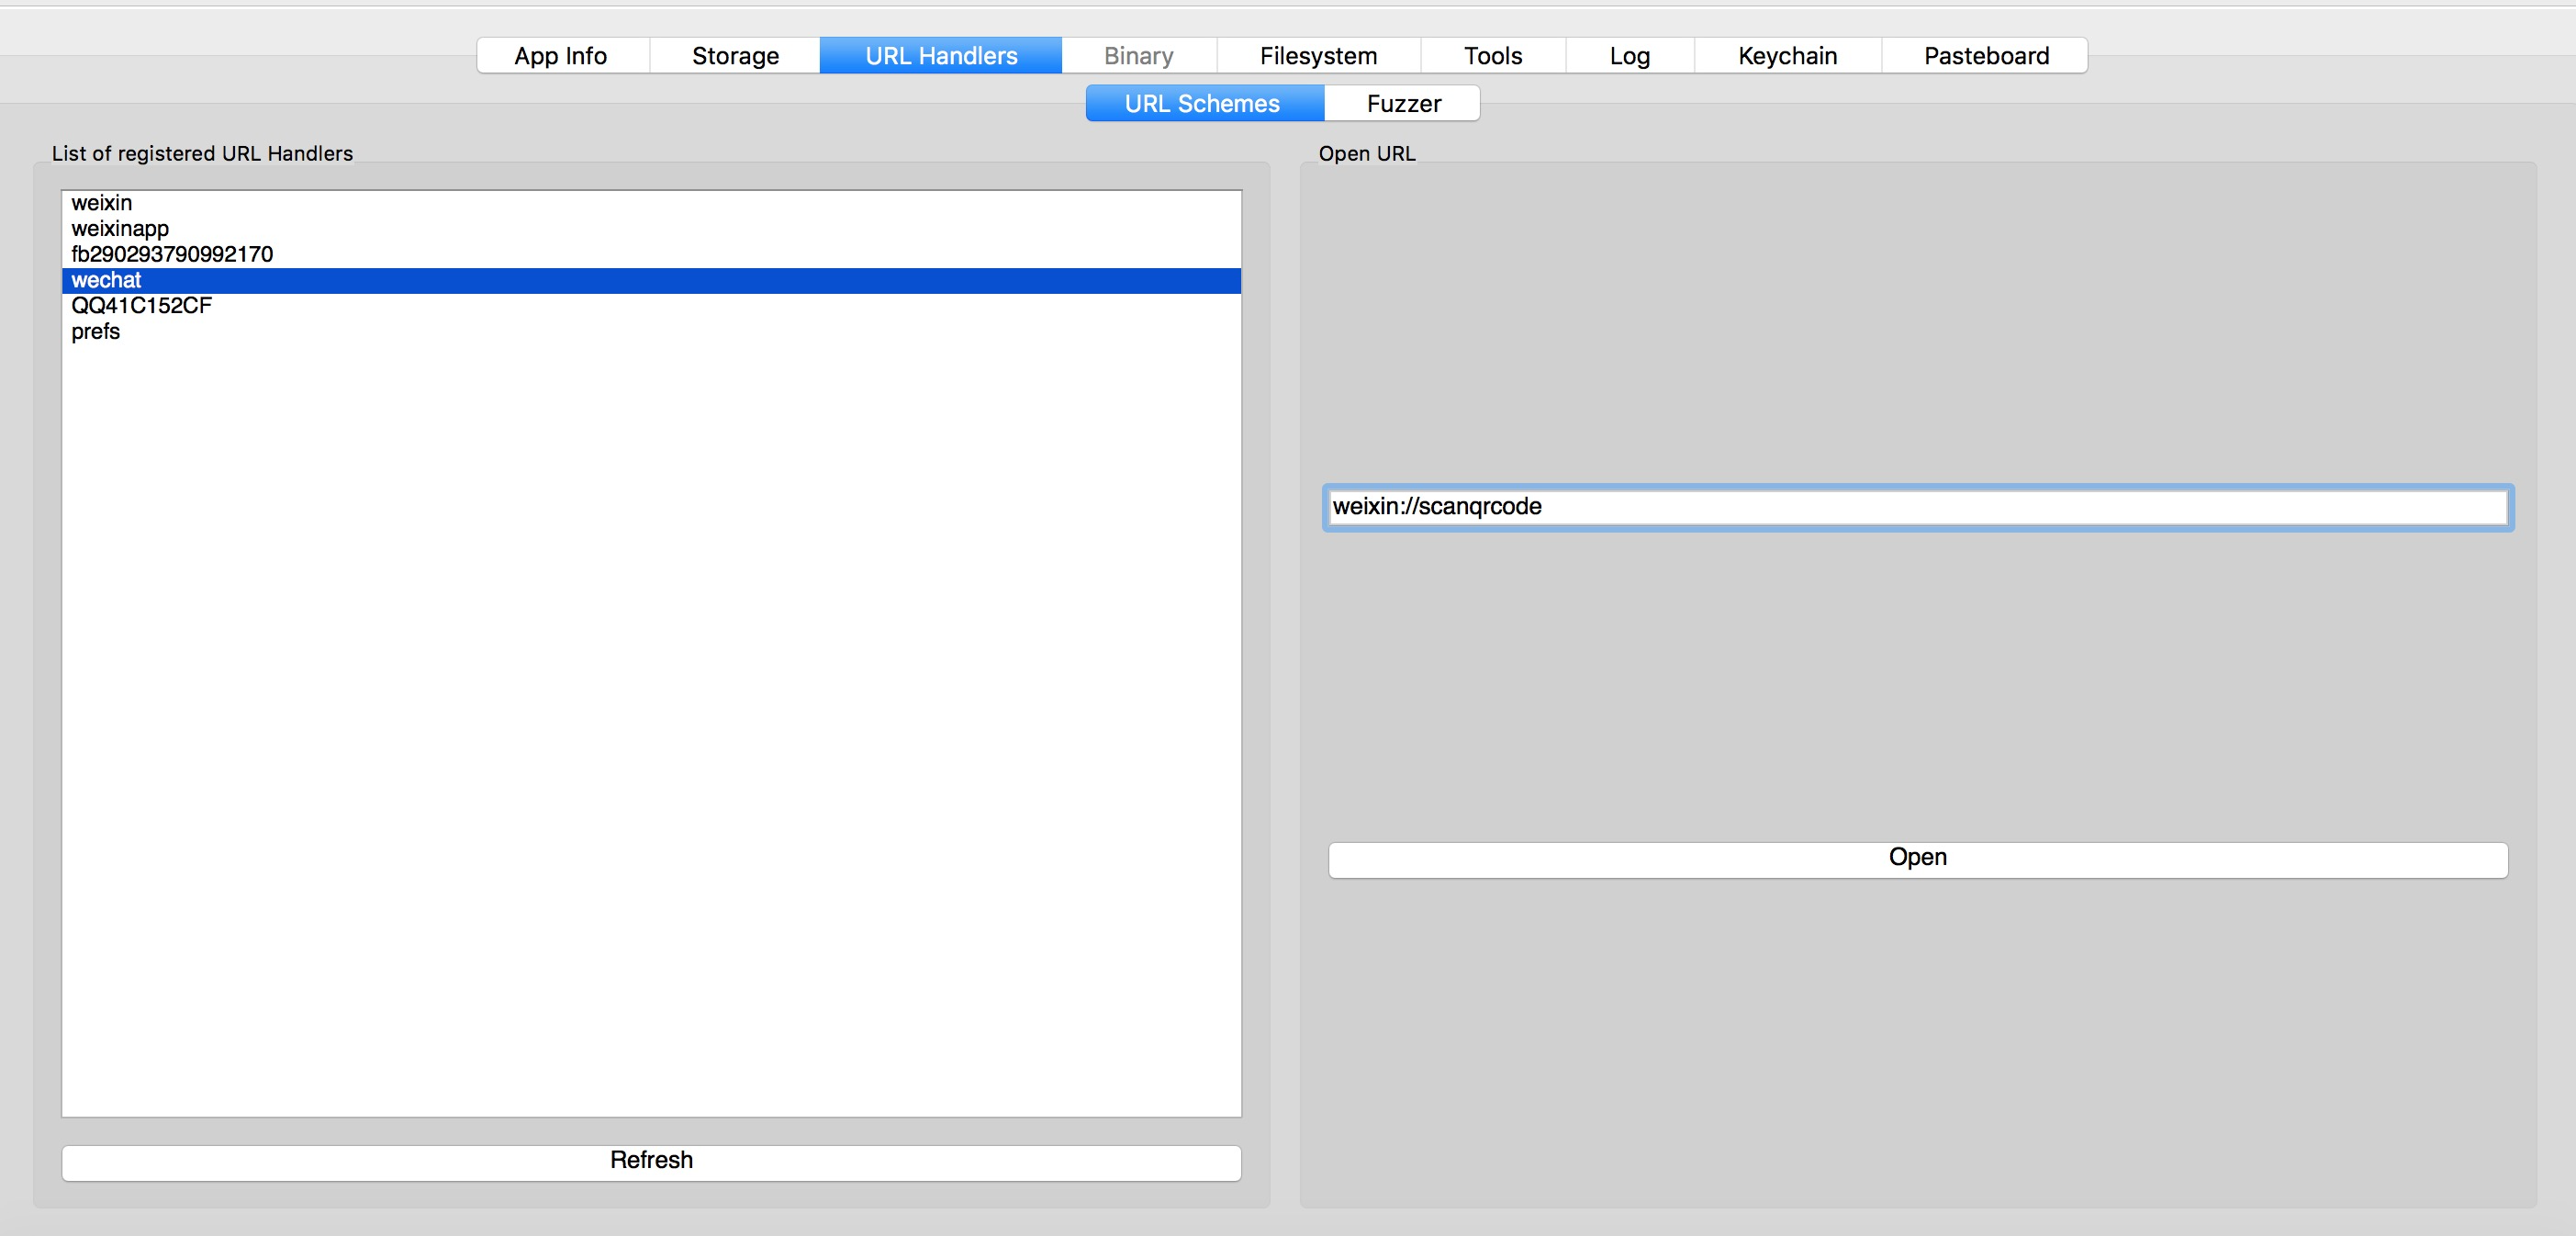Open the Binary tab

tap(1139, 56)
